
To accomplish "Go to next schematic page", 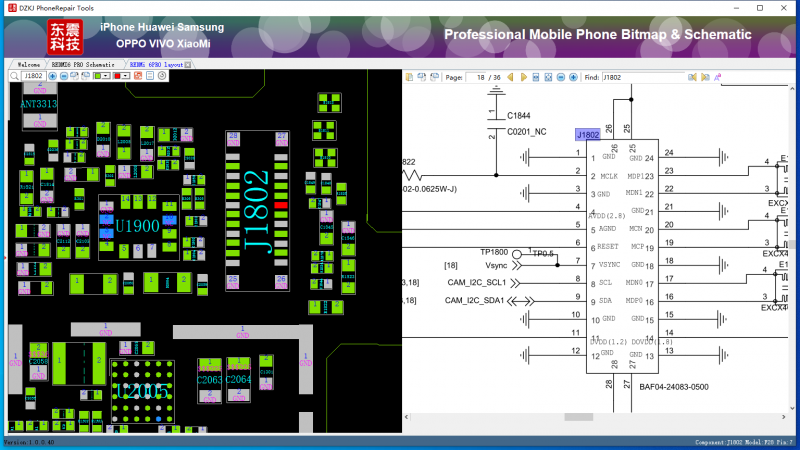I will point(523,77).
